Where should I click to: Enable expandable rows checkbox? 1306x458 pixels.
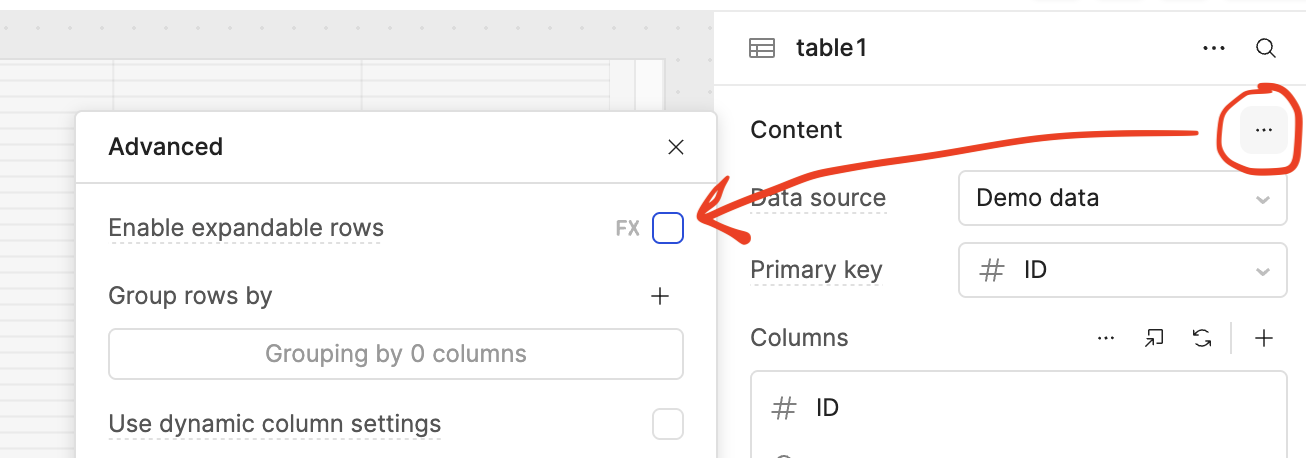pos(668,229)
